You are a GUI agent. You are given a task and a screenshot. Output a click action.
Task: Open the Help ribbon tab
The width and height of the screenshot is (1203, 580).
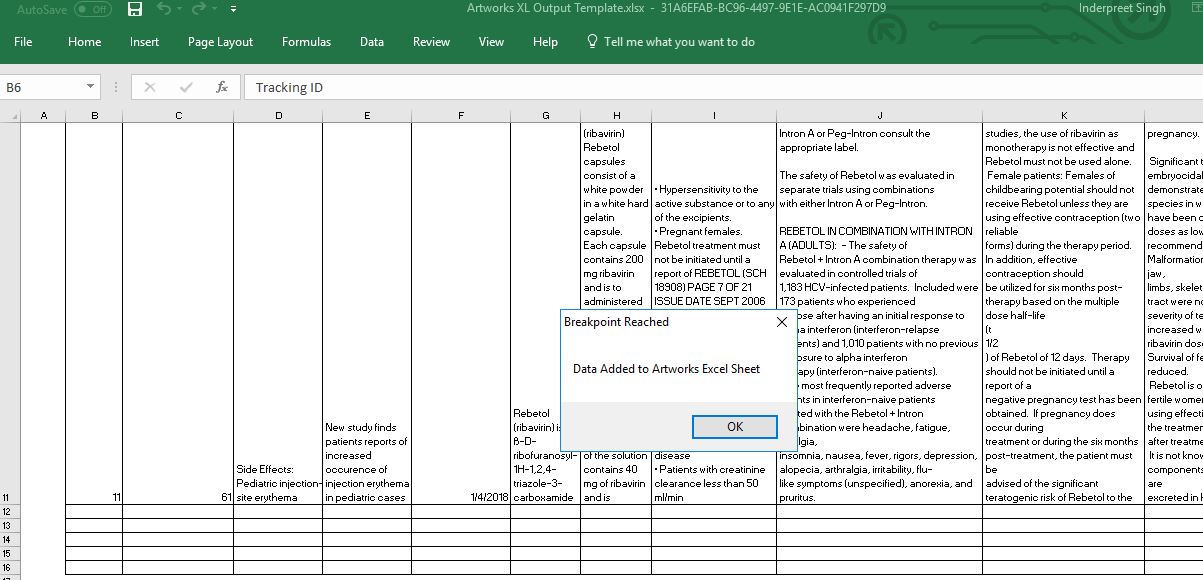click(545, 42)
